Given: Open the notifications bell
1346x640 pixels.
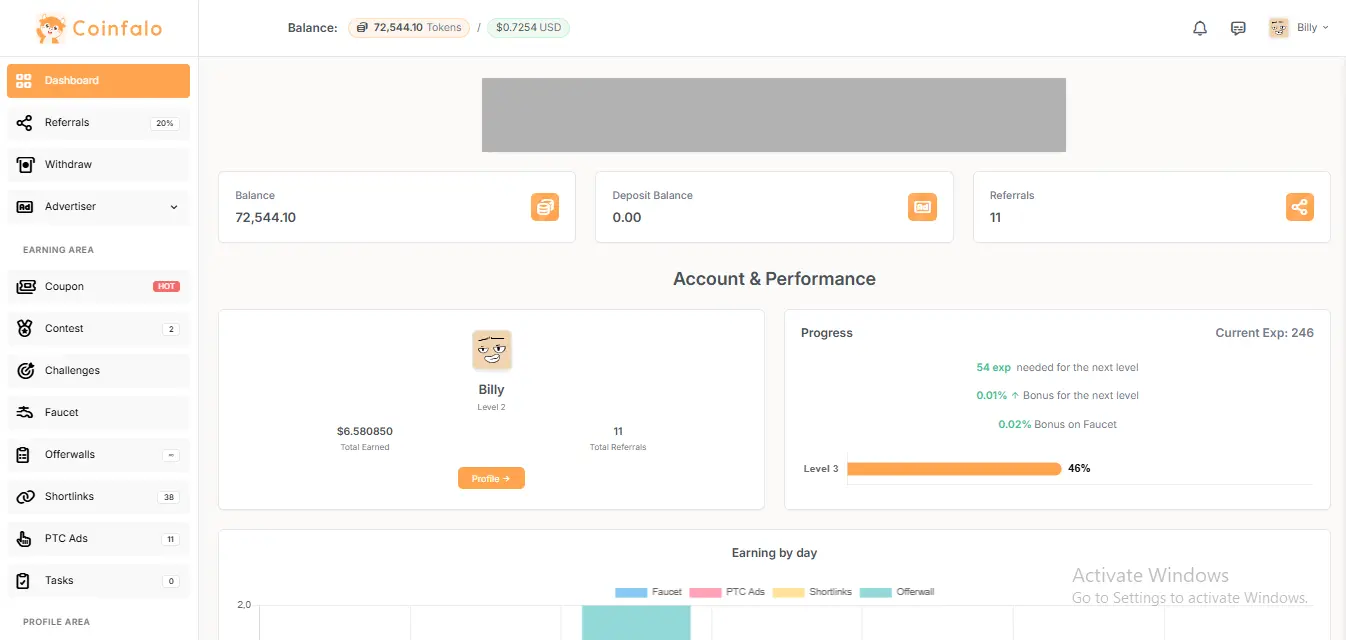Looking at the screenshot, I should 1199,27.
